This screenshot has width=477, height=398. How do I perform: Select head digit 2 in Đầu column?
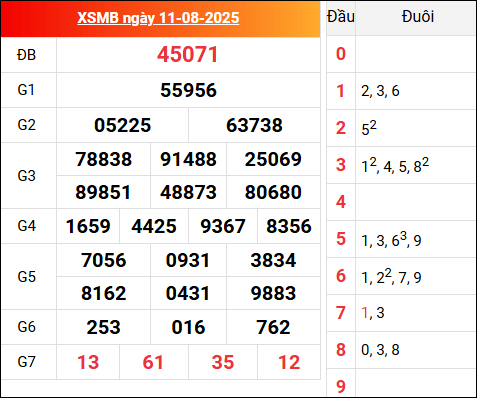click(341, 128)
